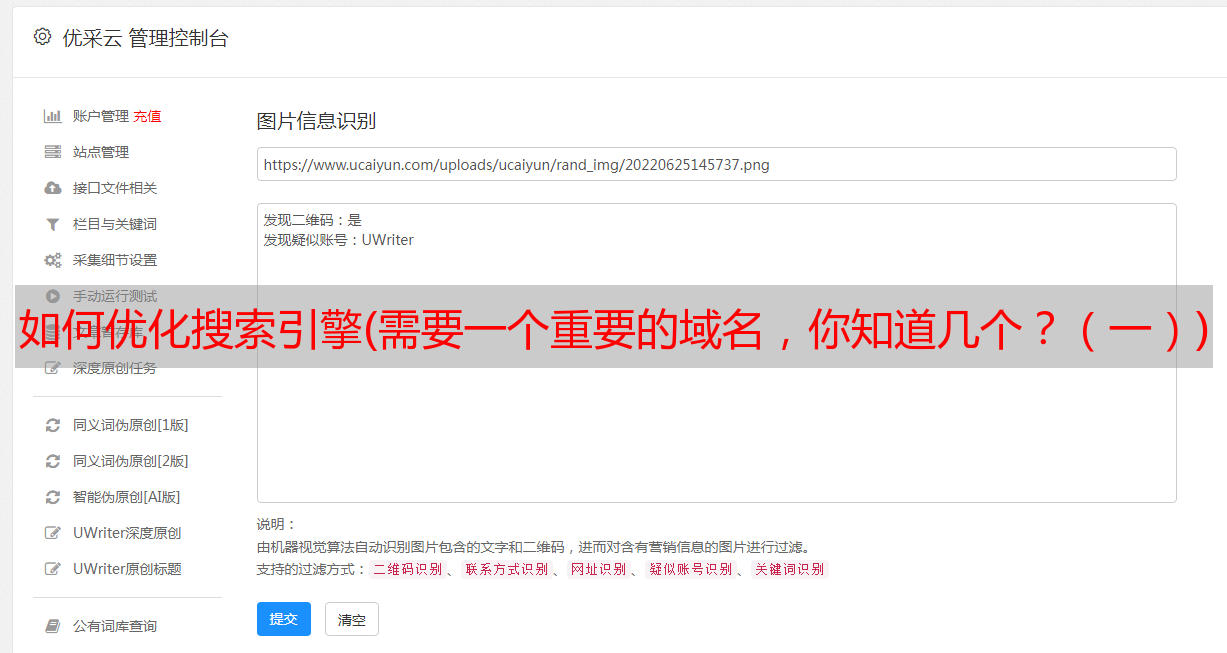Open UWriter原创标题 page
Screen dimensions: 1227x653
pos(127,569)
